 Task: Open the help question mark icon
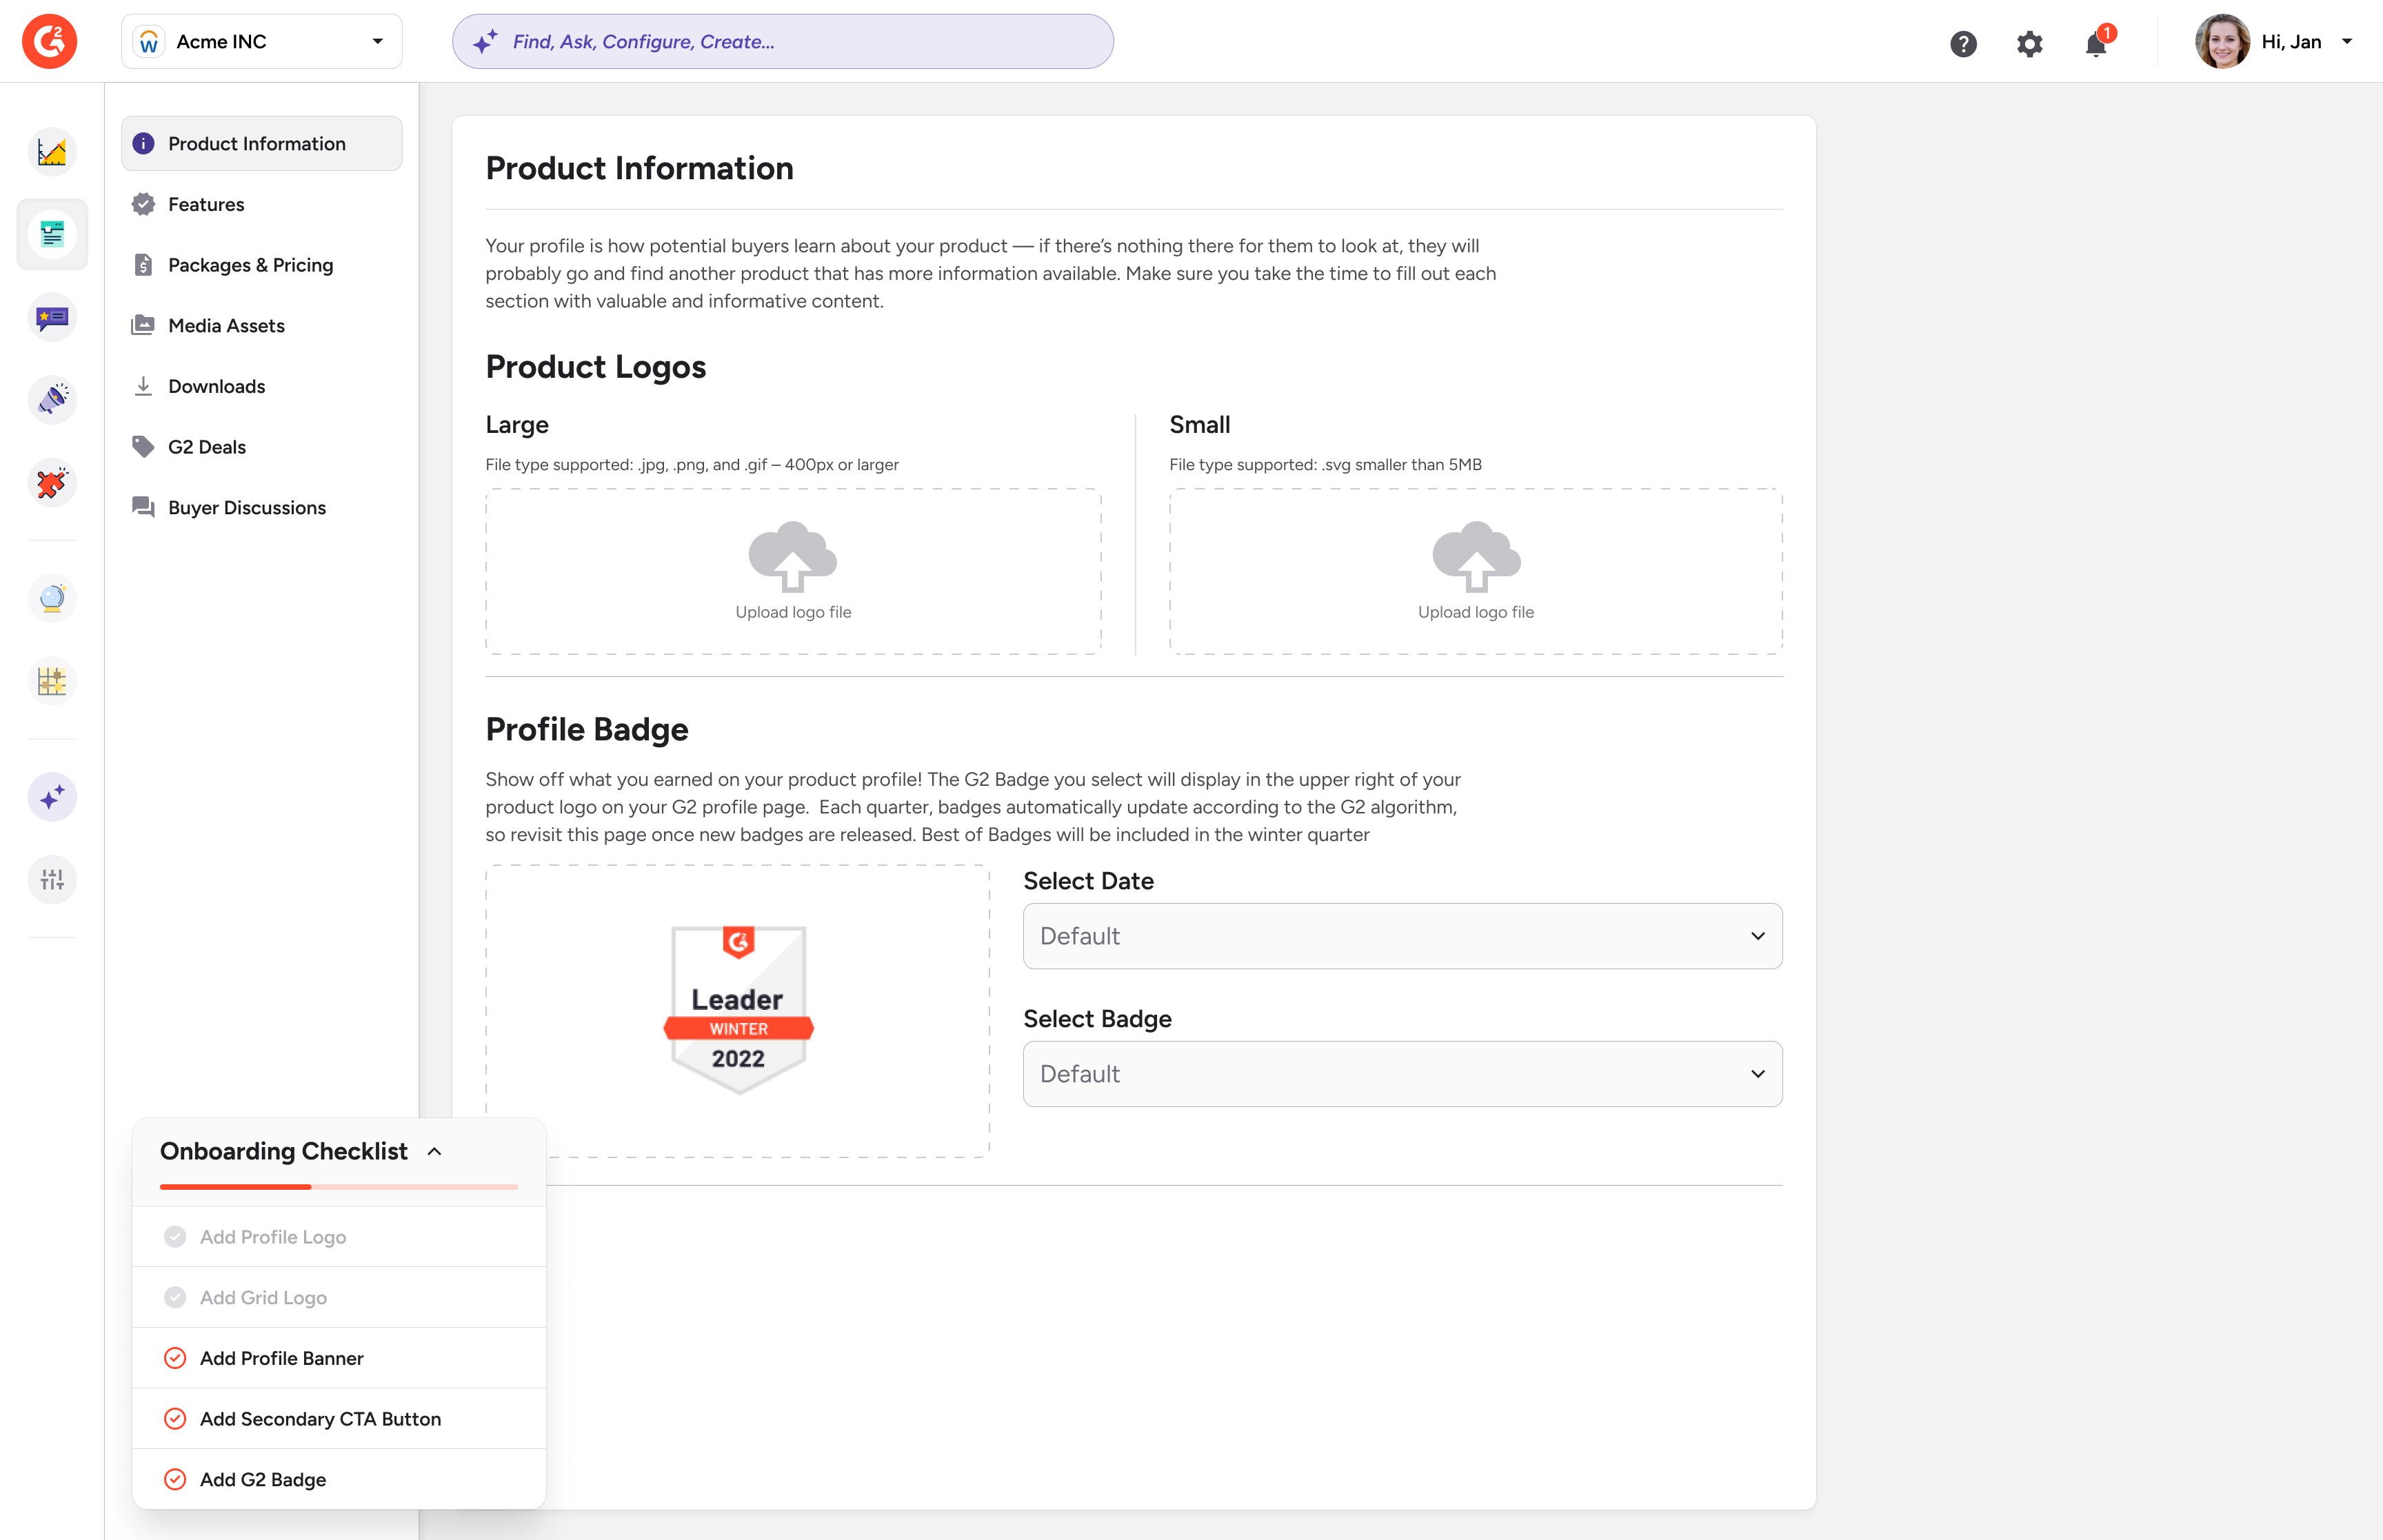coord(1963,43)
